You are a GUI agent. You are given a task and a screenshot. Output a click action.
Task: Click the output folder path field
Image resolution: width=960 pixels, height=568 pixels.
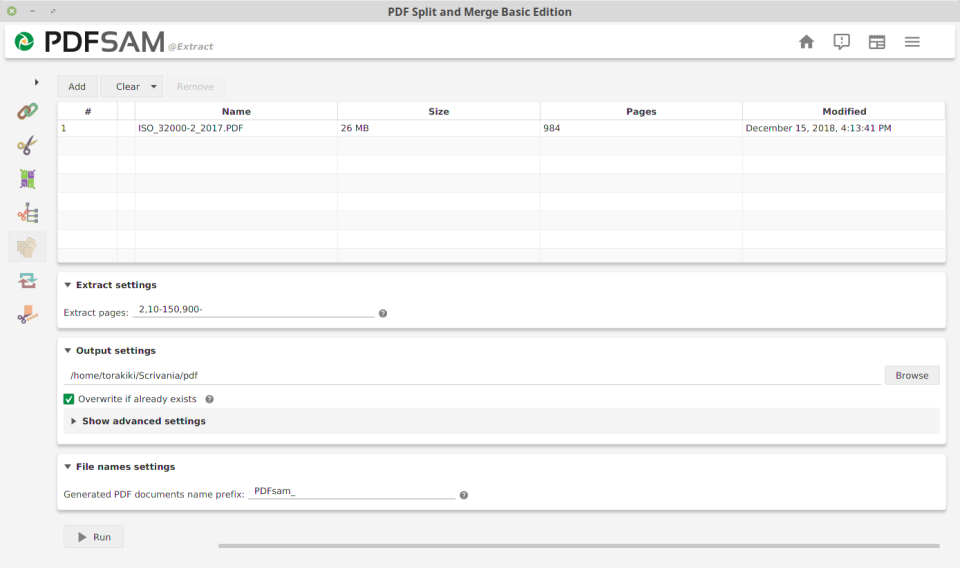tap(472, 375)
